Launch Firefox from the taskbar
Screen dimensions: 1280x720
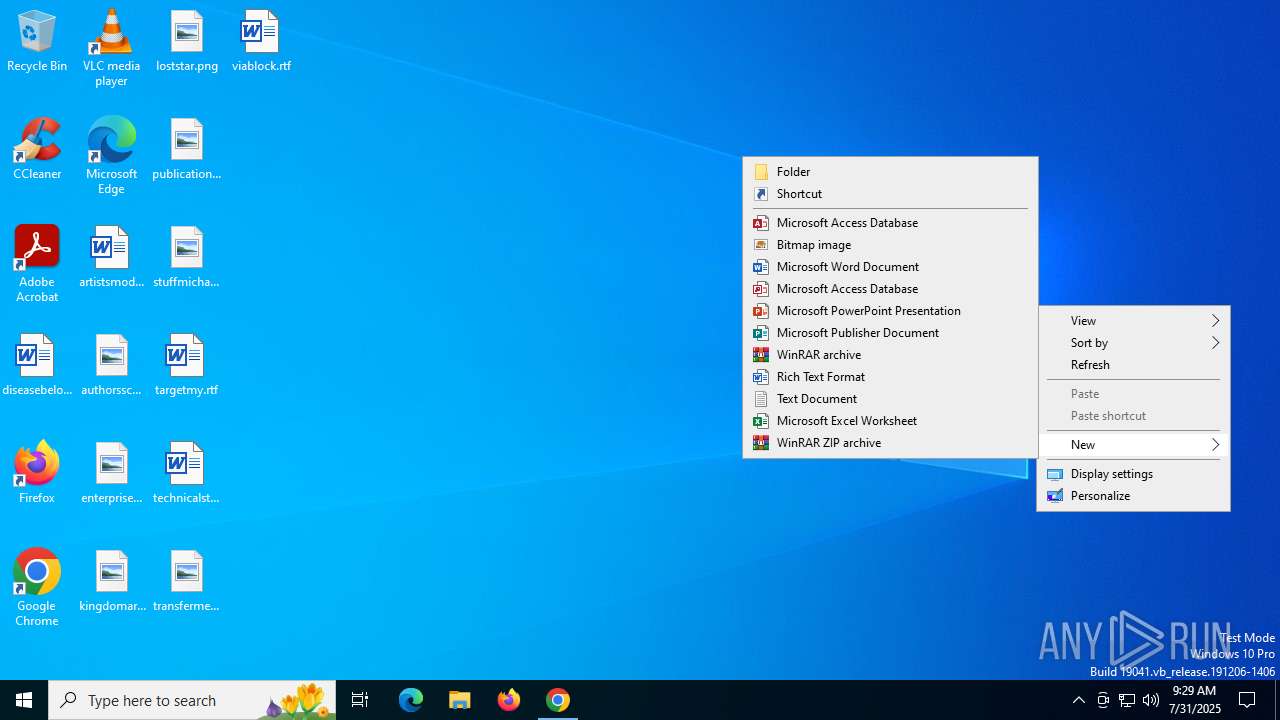[x=509, y=700]
